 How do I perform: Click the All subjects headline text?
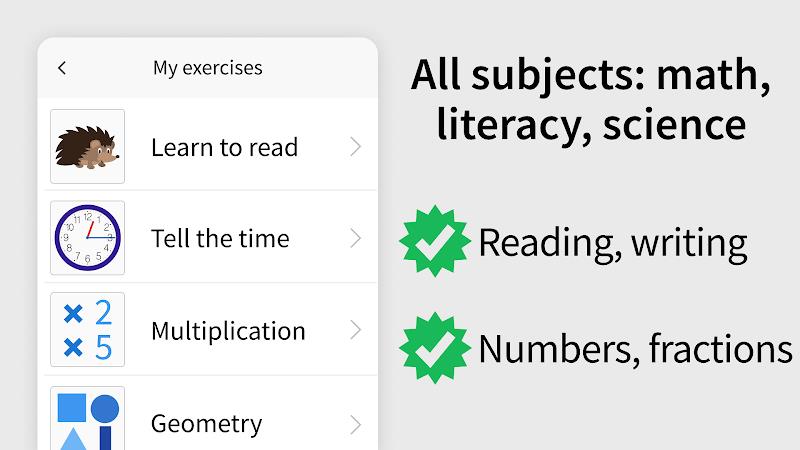591,76
